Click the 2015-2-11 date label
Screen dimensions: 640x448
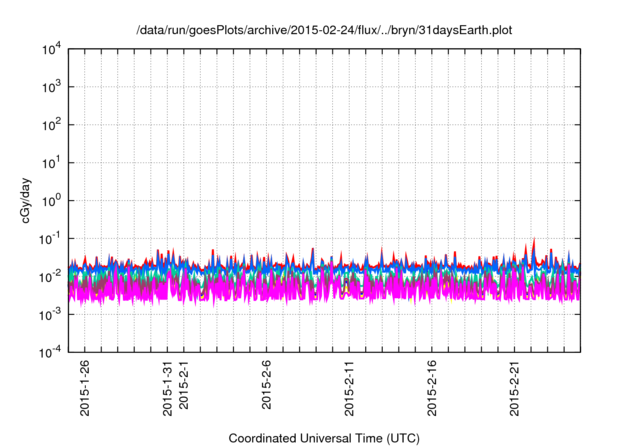coord(349,388)
